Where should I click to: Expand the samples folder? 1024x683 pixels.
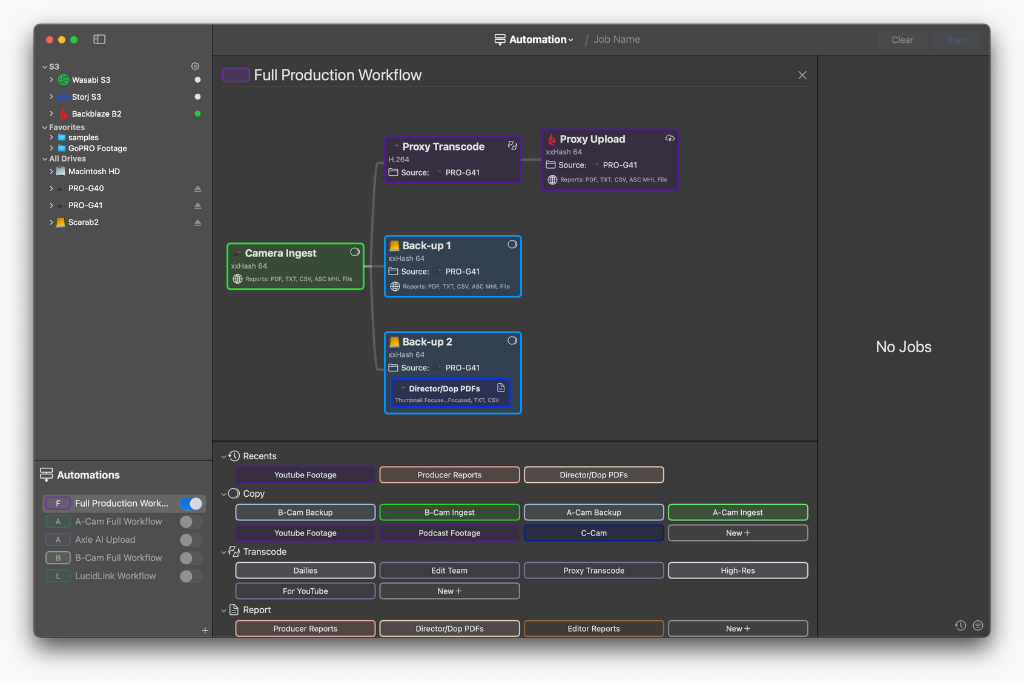click(x=52, y=137)
